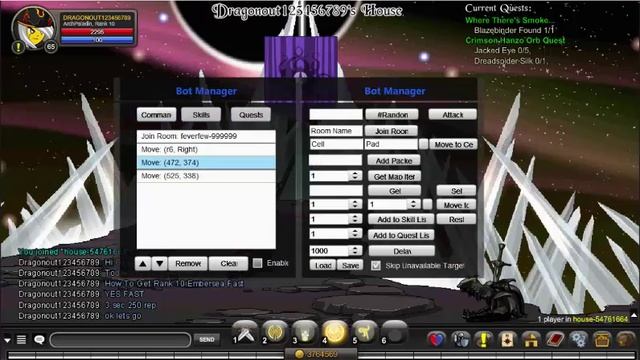Open the character panel icon

coord(460,340)
